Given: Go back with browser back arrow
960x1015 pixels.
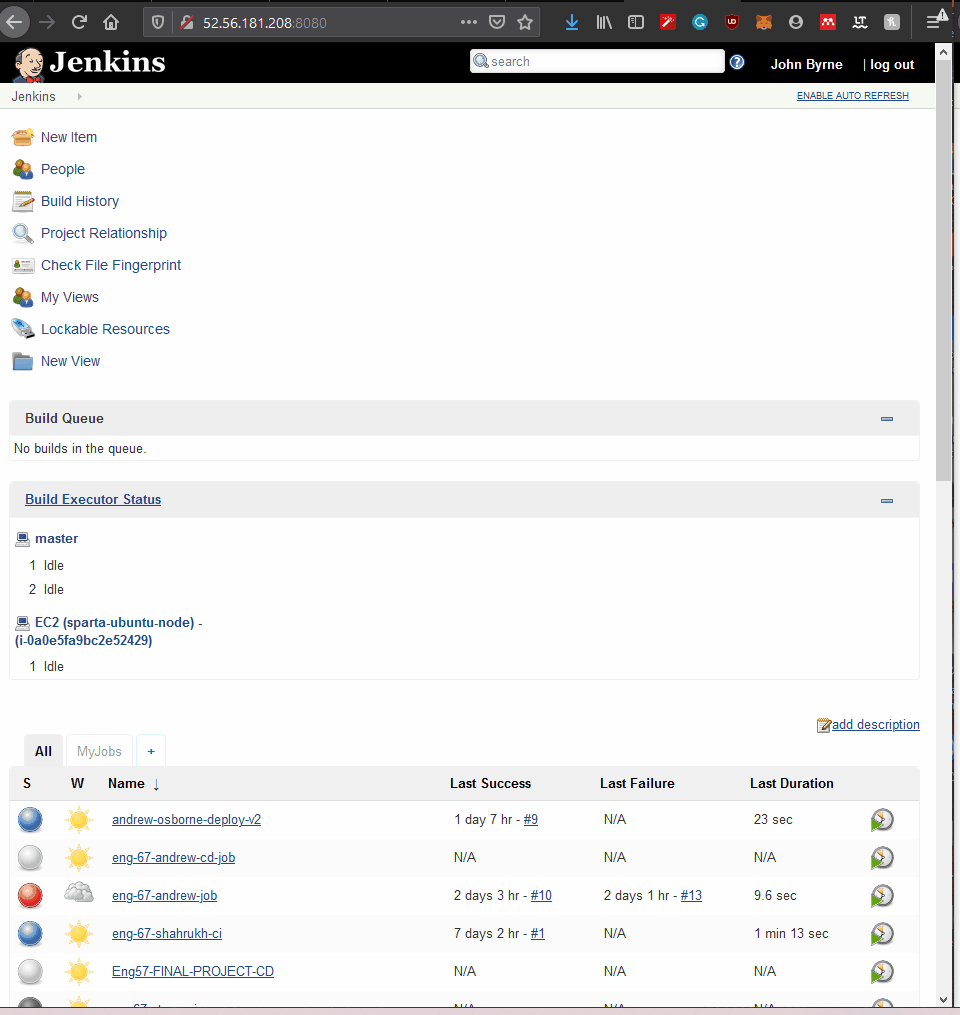Looking at the screenshot, I should pyautogui.click(x=14, y=23).
